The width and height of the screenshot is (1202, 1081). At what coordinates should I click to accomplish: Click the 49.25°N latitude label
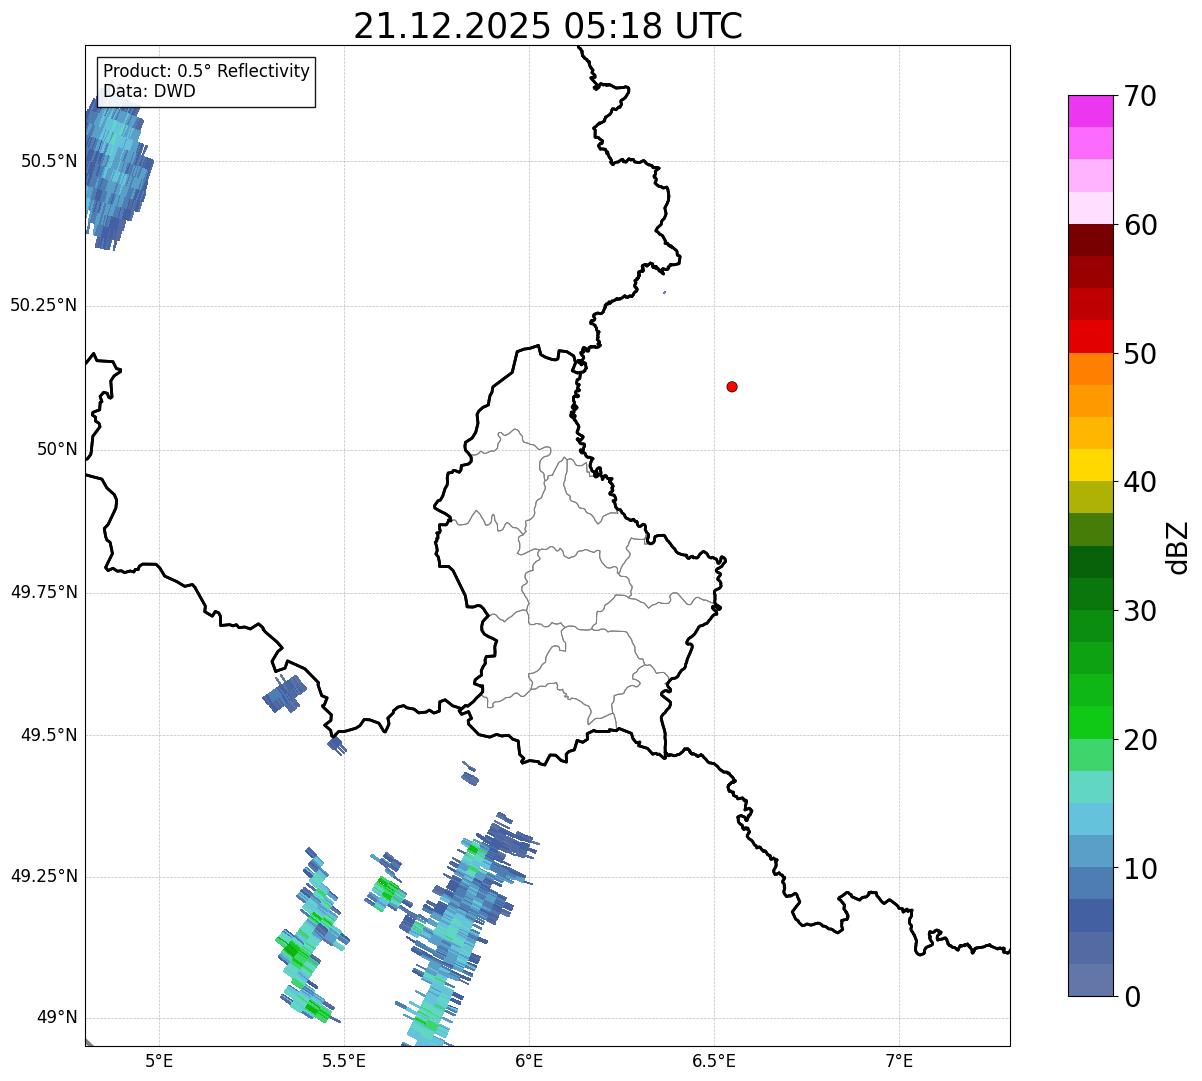click(x=44, y=876)
